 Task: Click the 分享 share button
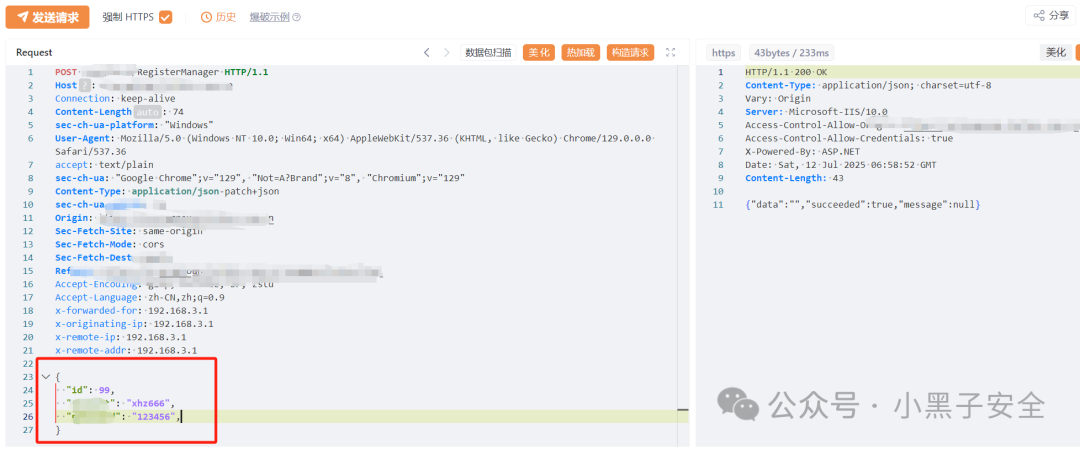click(x=1052, y=16)
